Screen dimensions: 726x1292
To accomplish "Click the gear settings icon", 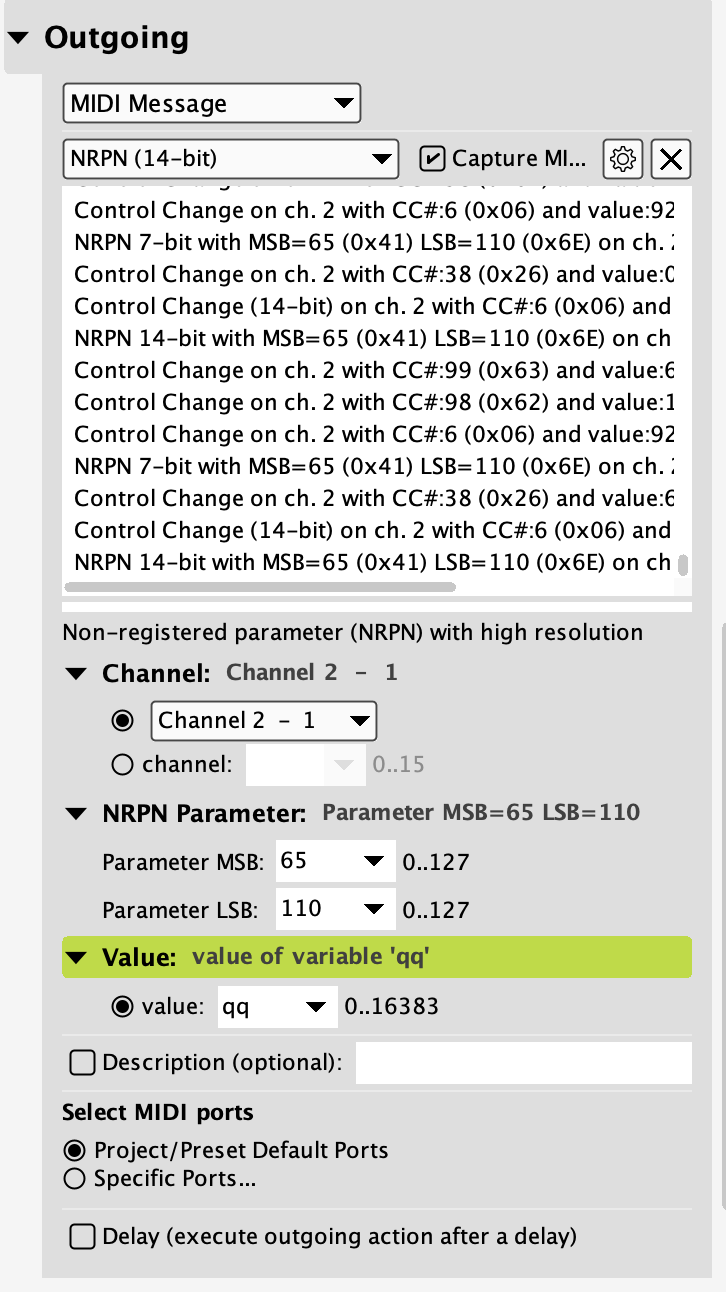I will click(622, 158).
